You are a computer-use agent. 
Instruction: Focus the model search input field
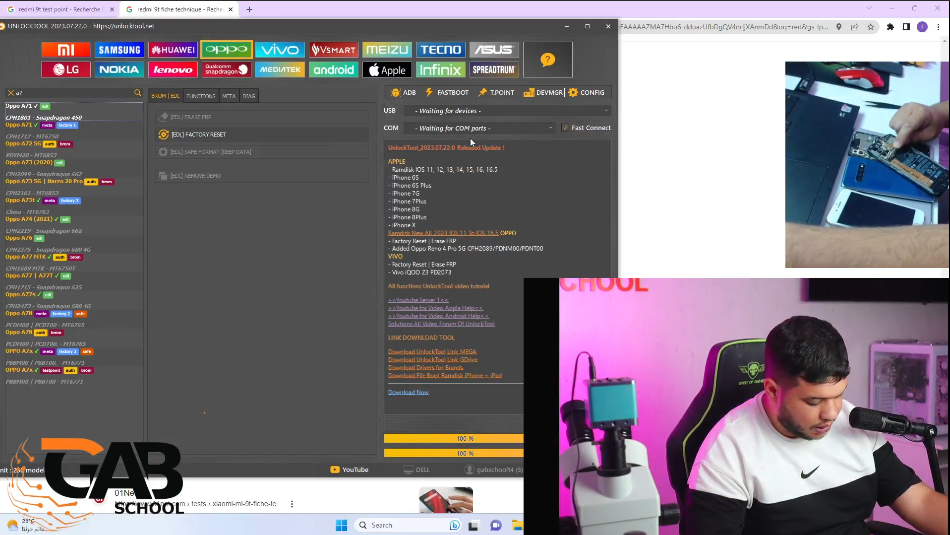(x=73, y=93)
